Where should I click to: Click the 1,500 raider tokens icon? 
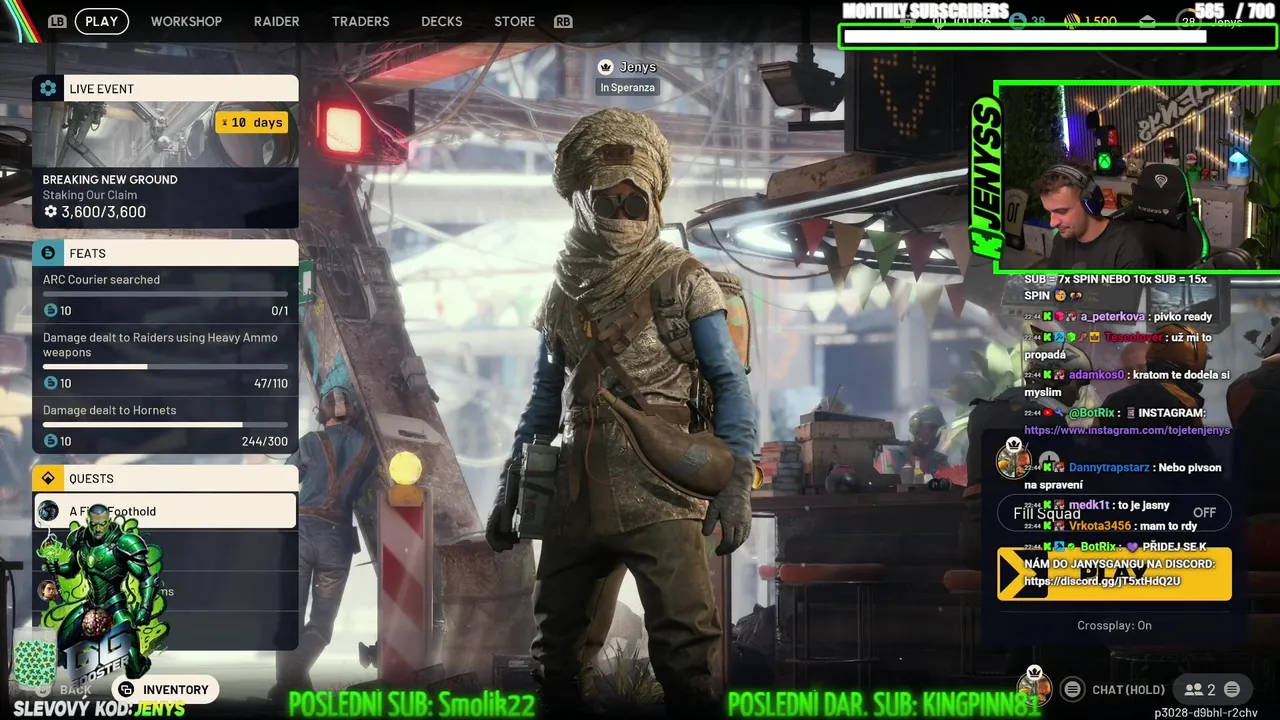click(x=1072, y=21)
